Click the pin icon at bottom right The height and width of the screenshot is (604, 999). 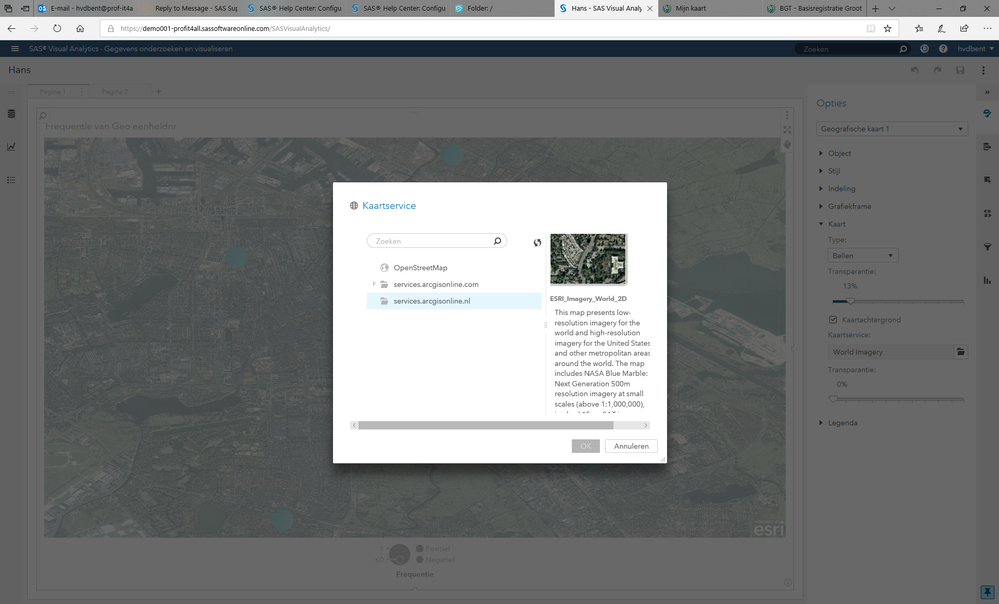click(987, 592)
